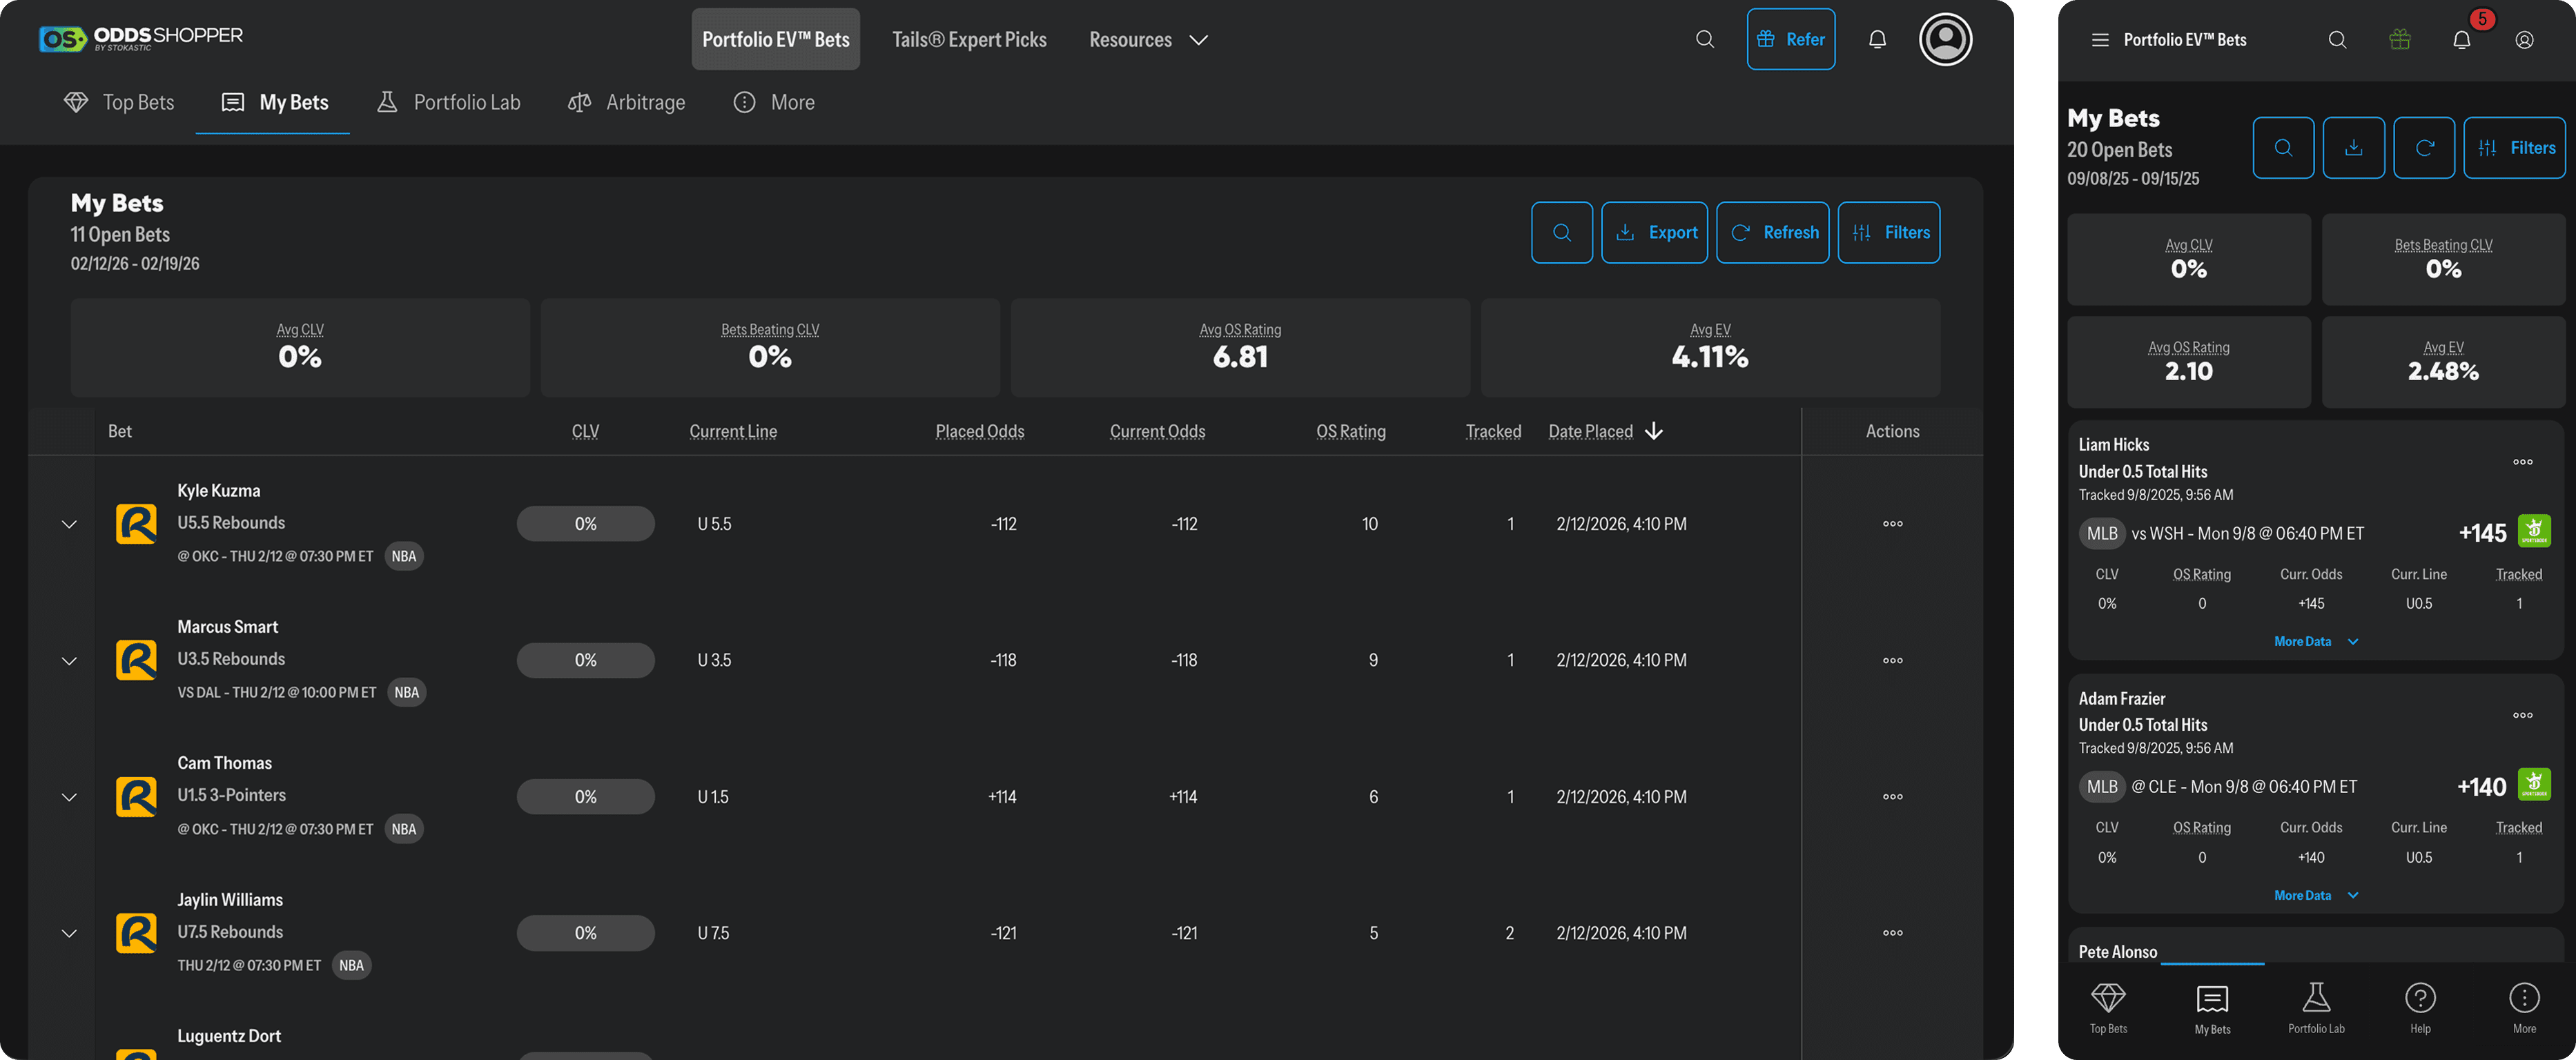The height and width of the screenshot is (1060, 2576).
Task: Open options dots on Liam Hicks card
Action: (2522, 462)
